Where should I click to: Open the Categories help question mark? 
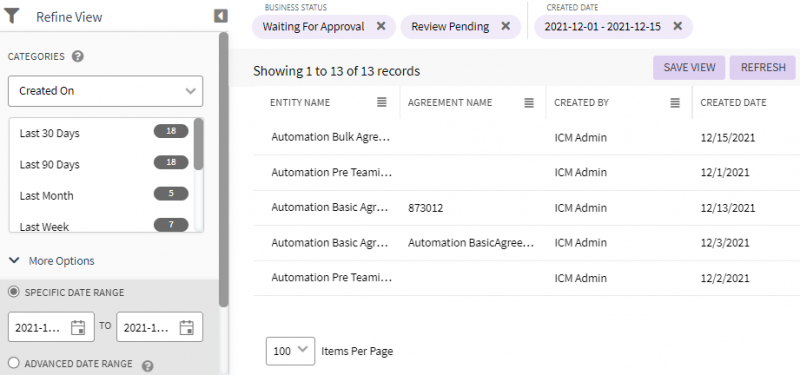[78, 56]
